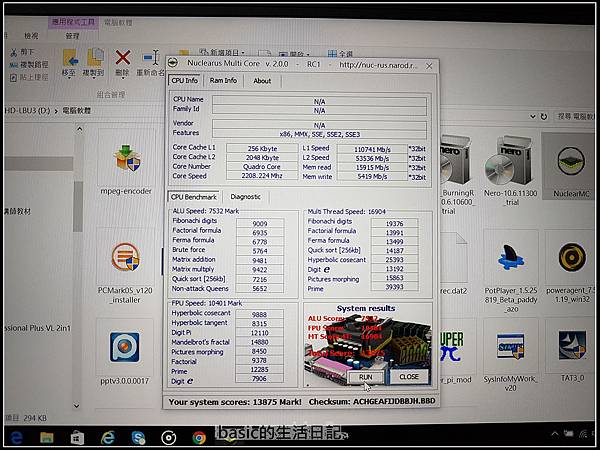This screenshot has width=600, height=450.
Task: Select the TAT3_0 file icon
Action: (572, 346)
